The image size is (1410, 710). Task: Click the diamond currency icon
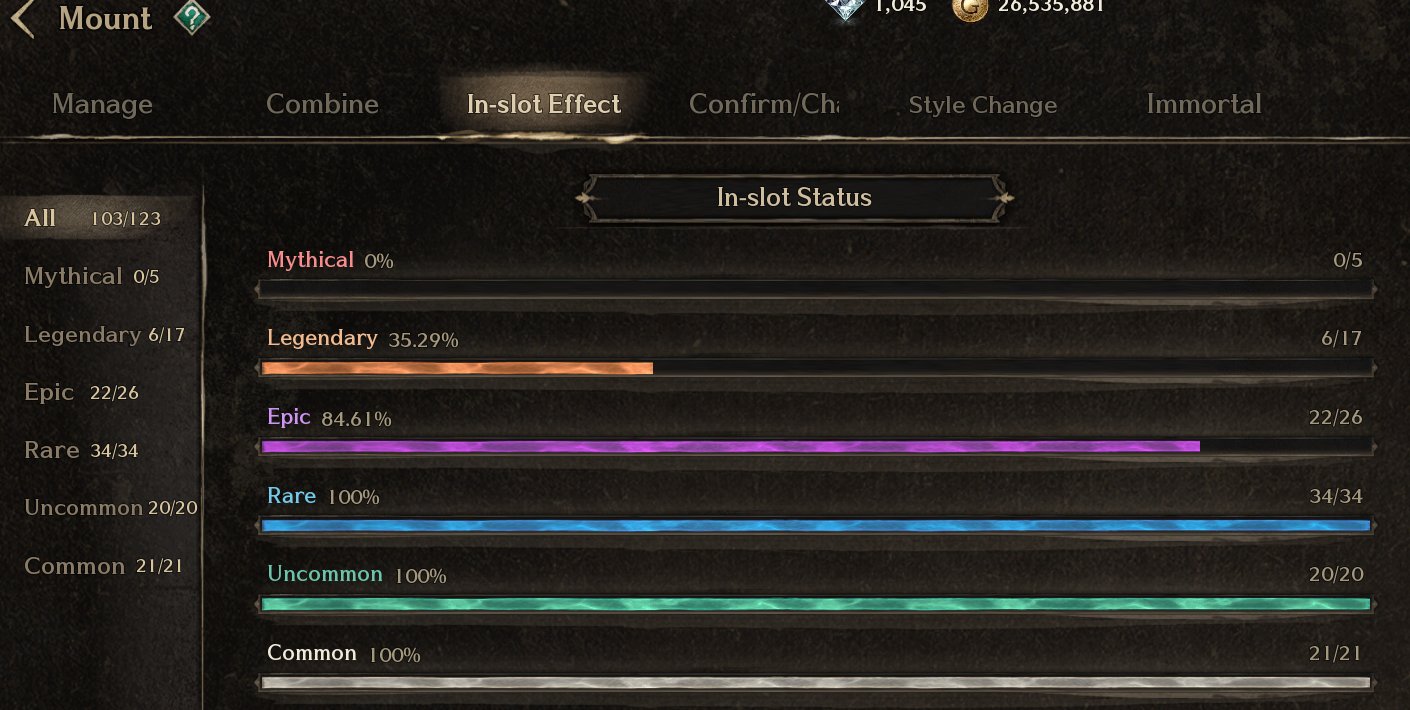(x=846, y=8)
